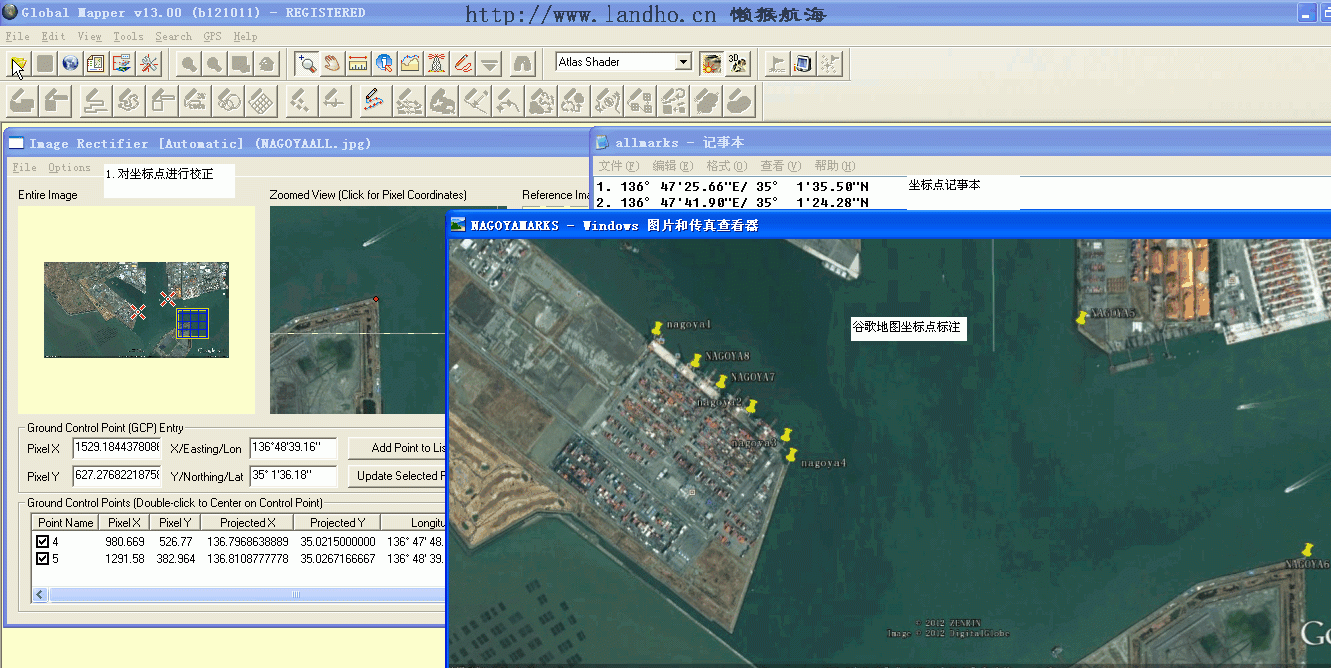Screen dimensions: 1331x668
Task: Select the Zoom tool with magnifier cursor
Action: [307, 64]
